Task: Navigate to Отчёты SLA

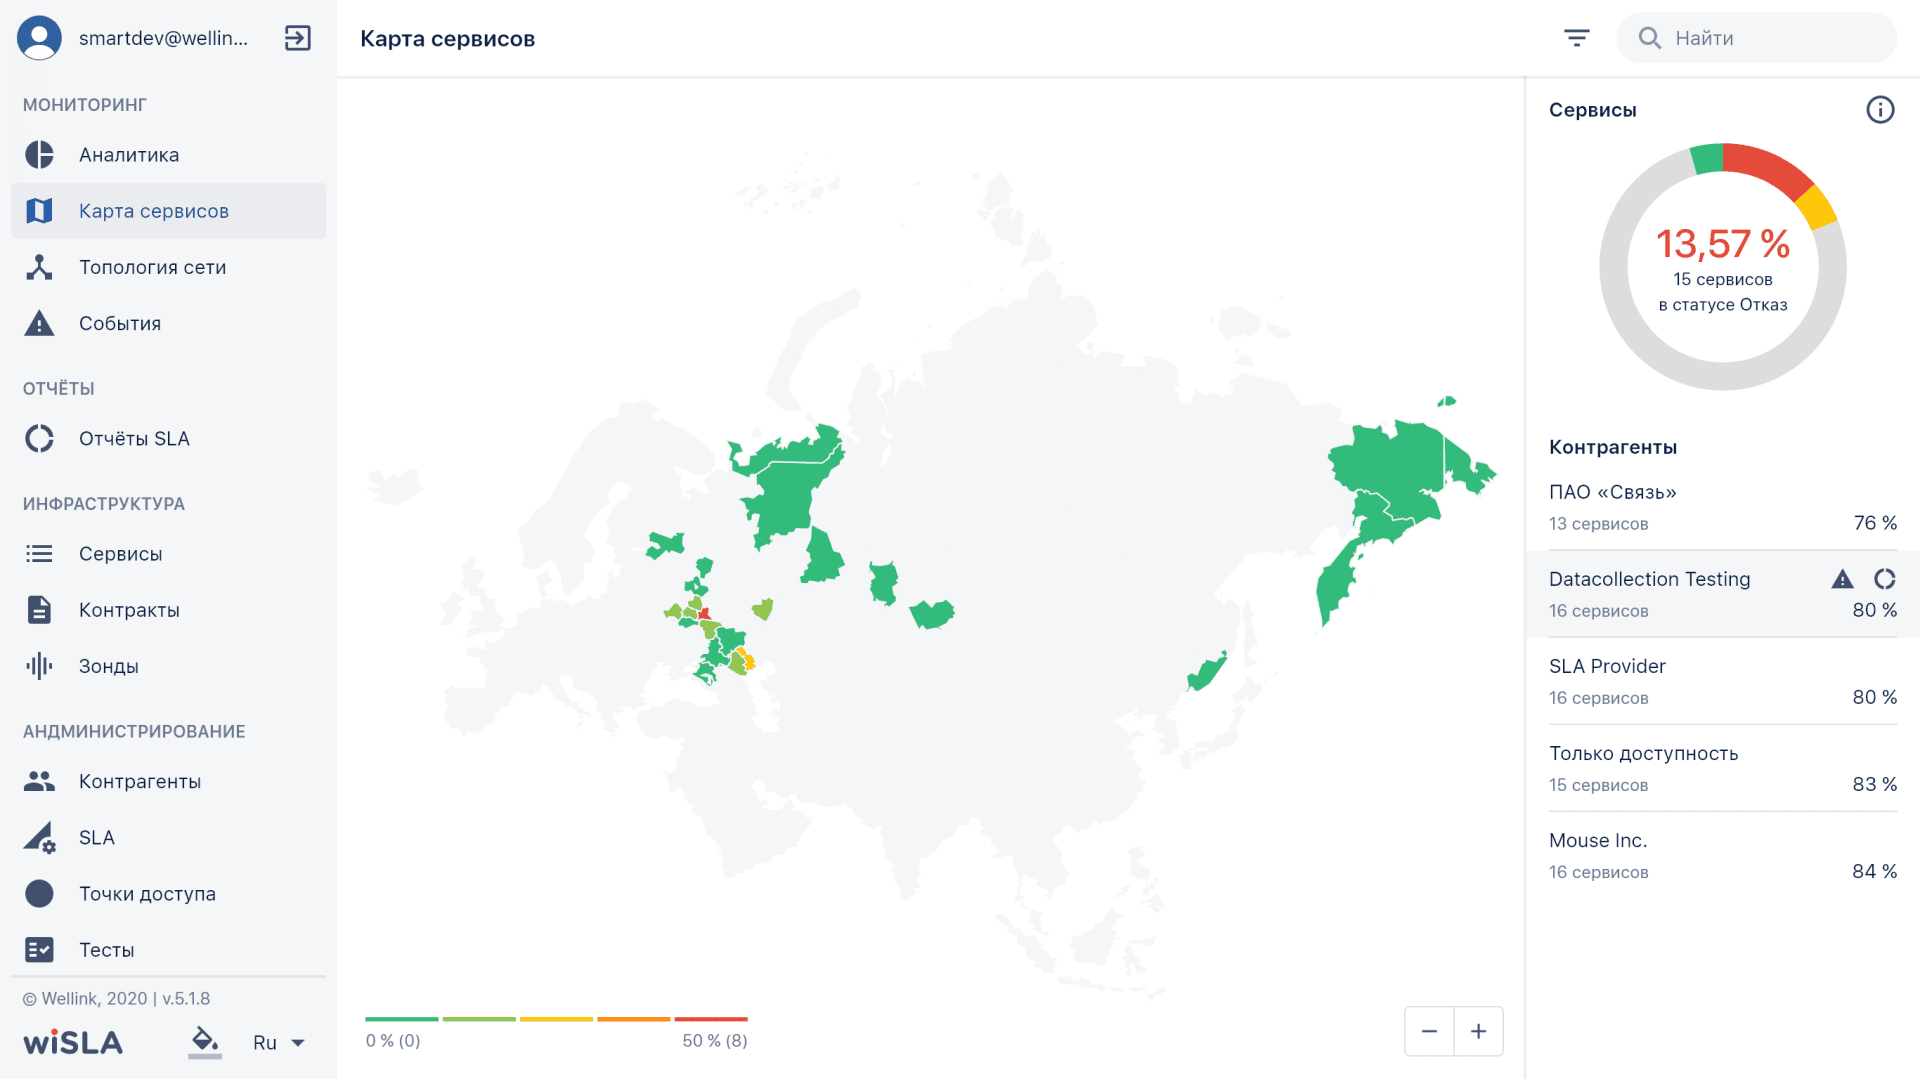Action: [134, 439]
